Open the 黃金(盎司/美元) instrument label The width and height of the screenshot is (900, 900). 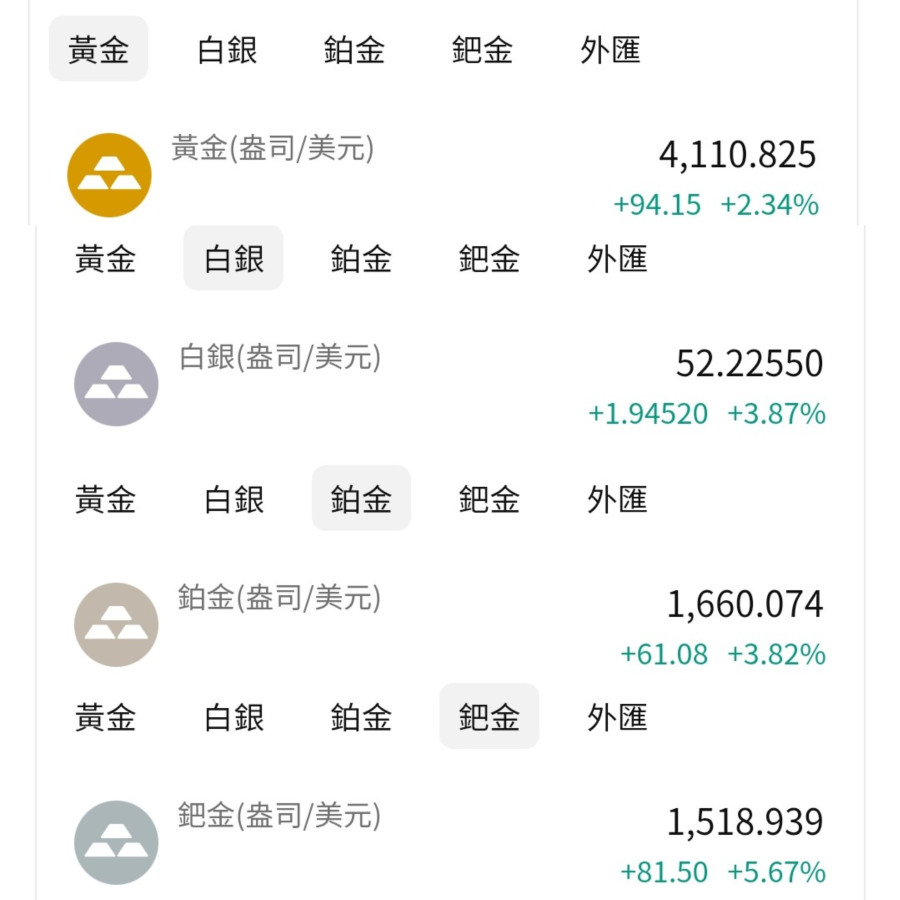[273, 149]
